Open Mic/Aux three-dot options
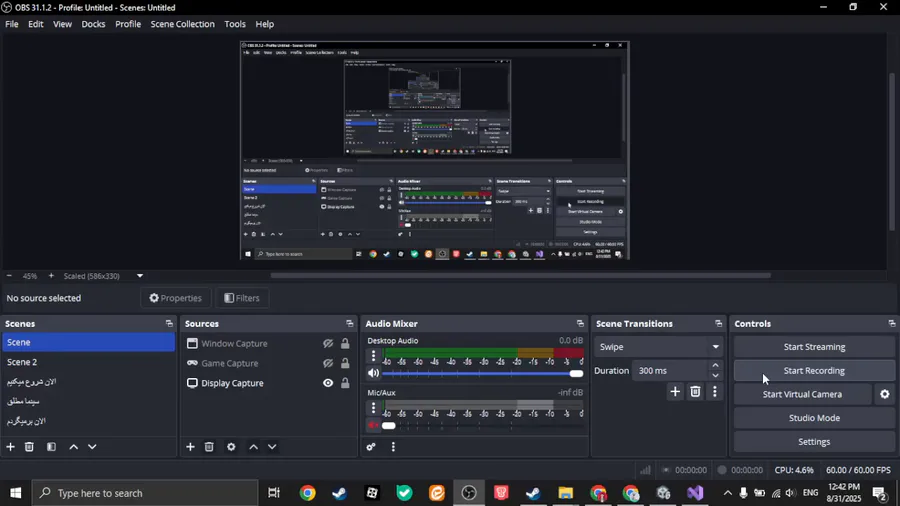900x506 pixels. [x=373, y=408]
